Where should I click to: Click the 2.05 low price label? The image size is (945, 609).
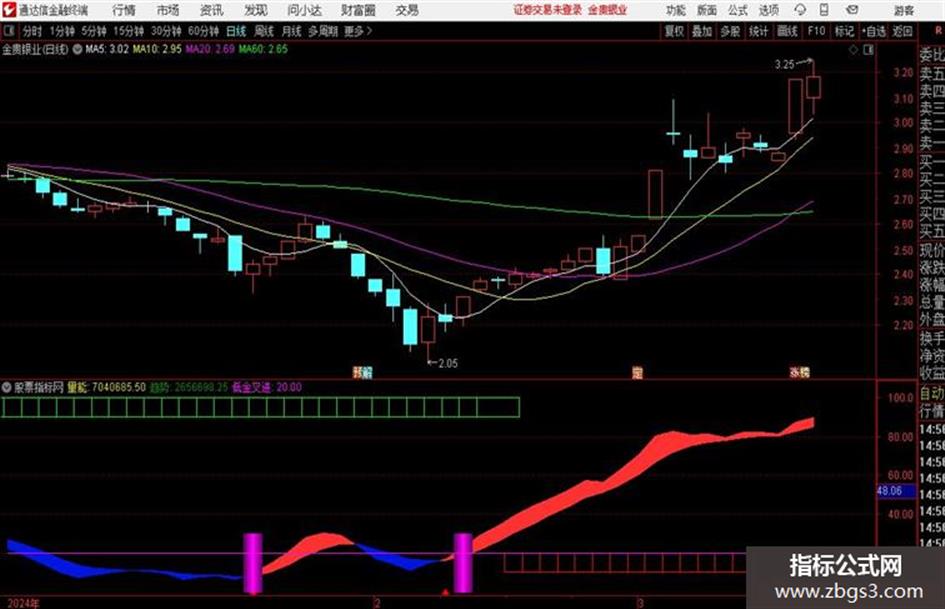(448, 364)
